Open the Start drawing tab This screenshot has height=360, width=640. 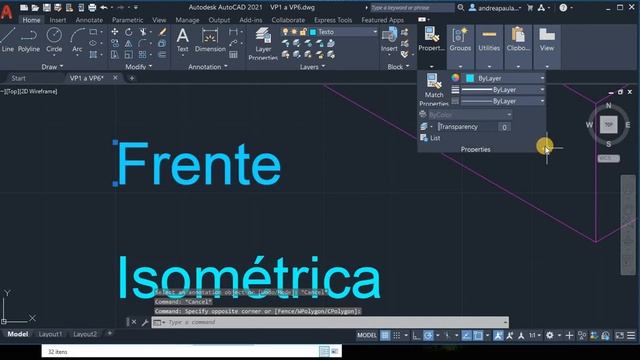(18, 78)
